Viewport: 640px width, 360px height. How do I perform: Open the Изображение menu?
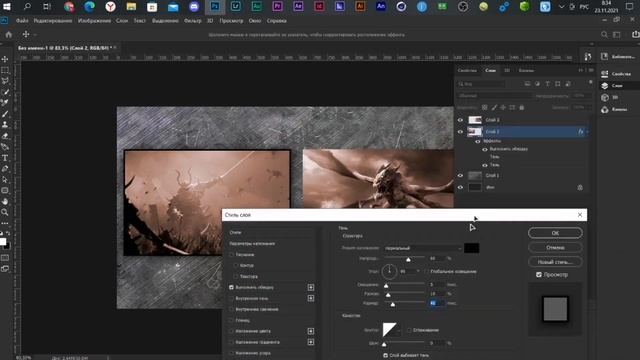click(x=94, y=20)
